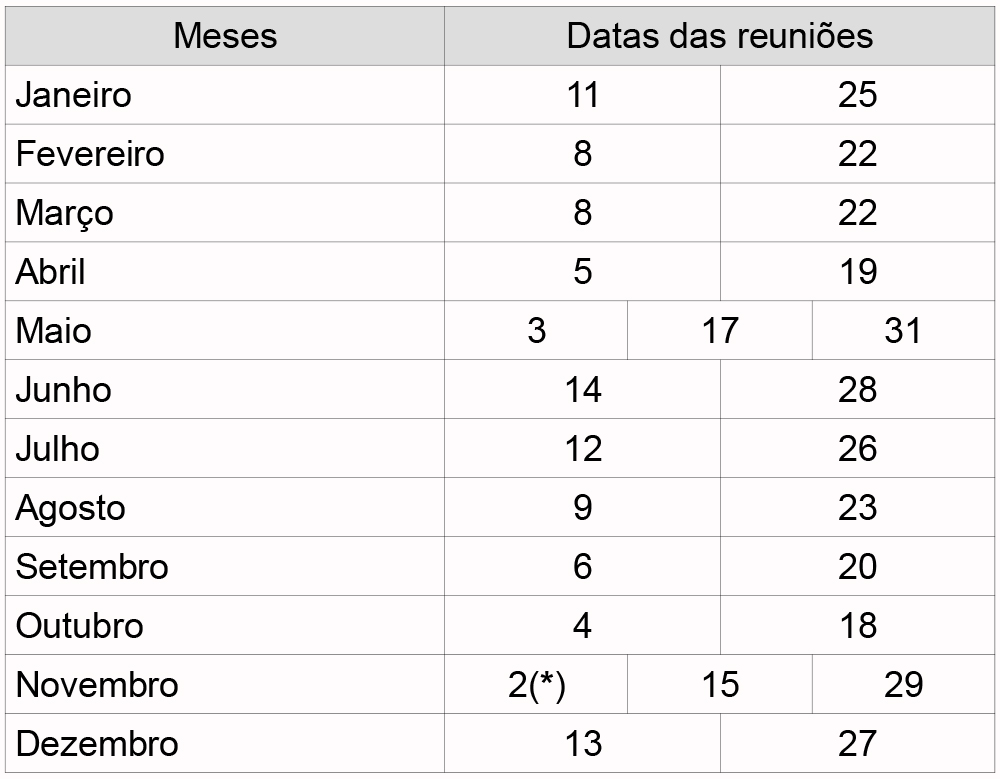
Task: Click date 4 in Outubro row
Action: click(582, 625)
